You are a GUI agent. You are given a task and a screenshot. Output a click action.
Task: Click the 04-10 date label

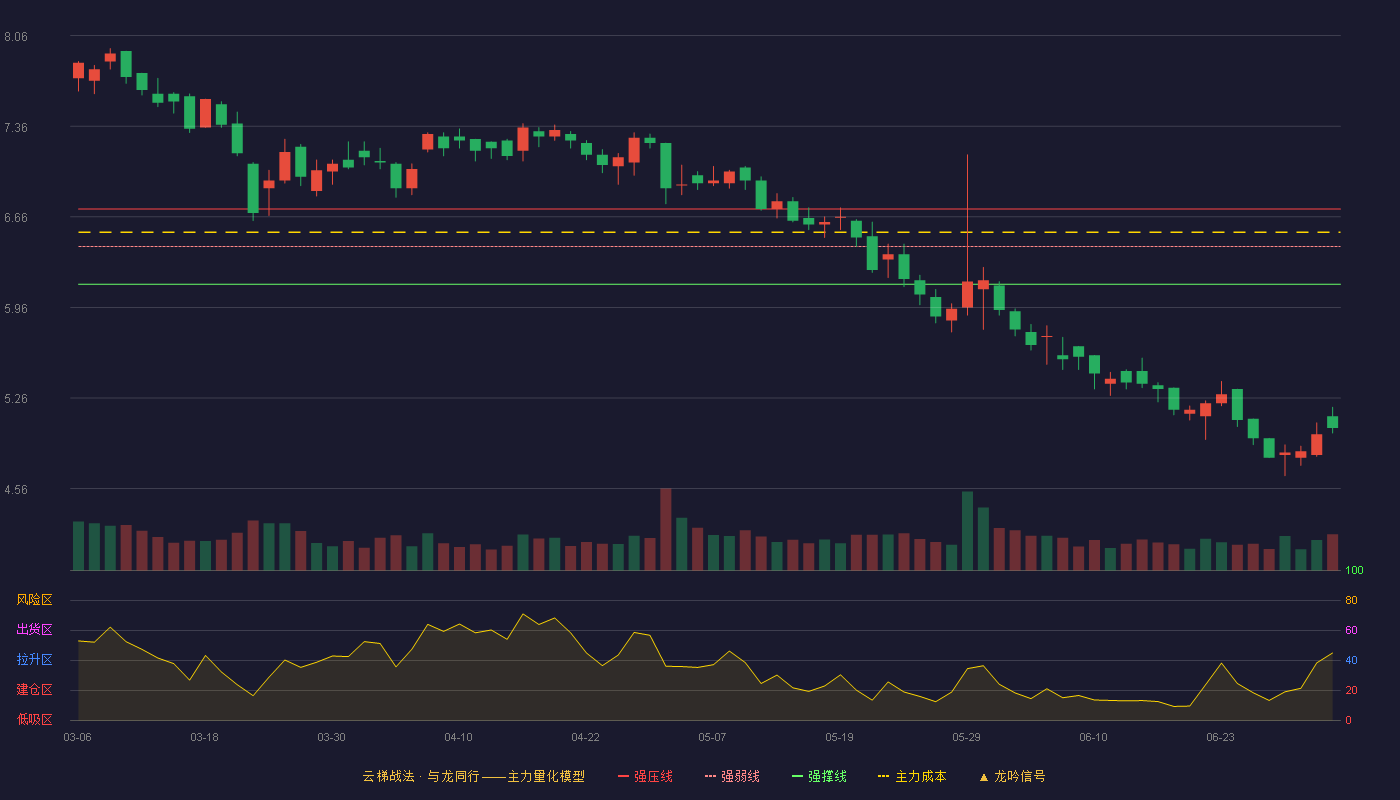[x=458, y=737]
